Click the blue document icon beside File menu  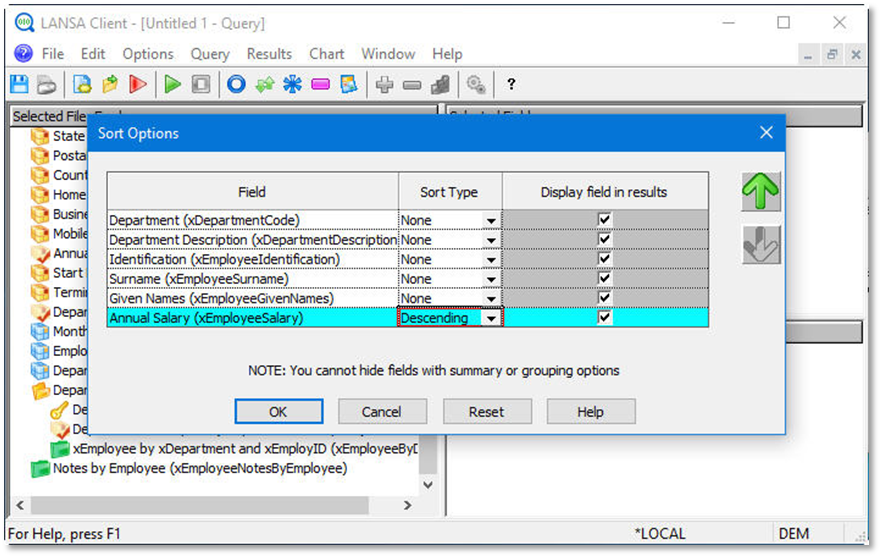(x=24, y=53)
